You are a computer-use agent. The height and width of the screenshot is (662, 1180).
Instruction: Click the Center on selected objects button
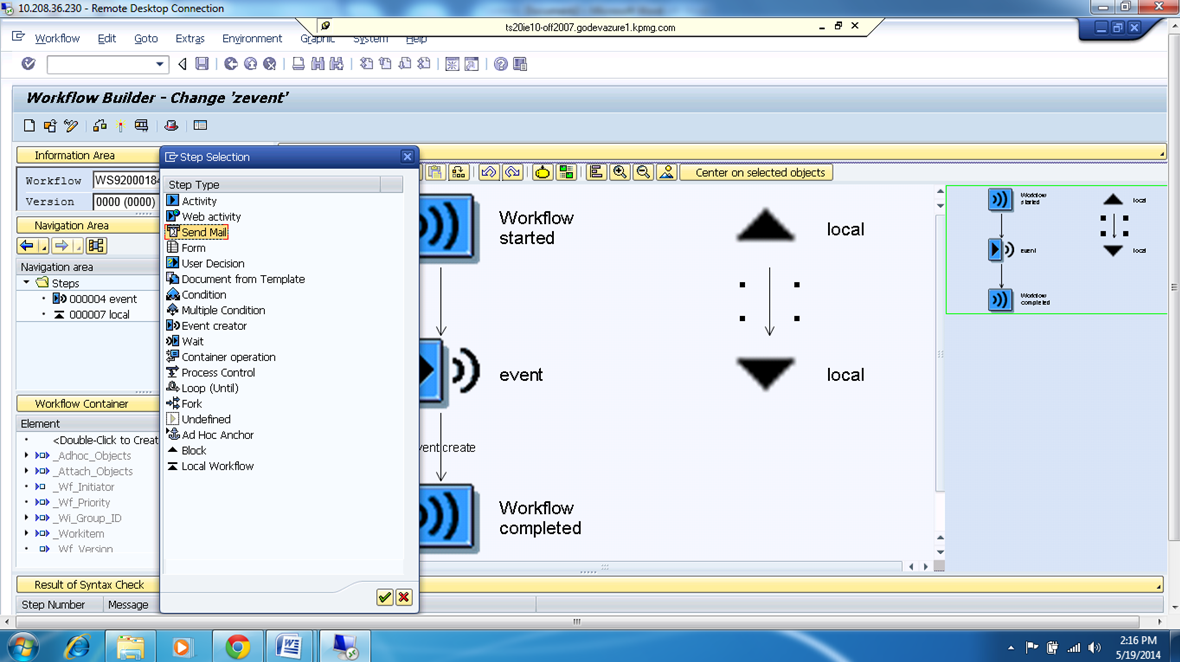click(756, 171)
